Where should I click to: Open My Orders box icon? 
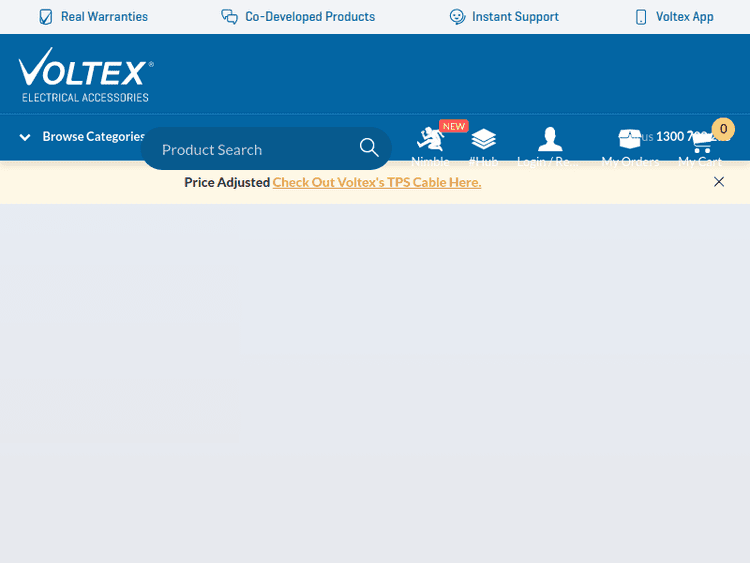click(x=629, y=140)
